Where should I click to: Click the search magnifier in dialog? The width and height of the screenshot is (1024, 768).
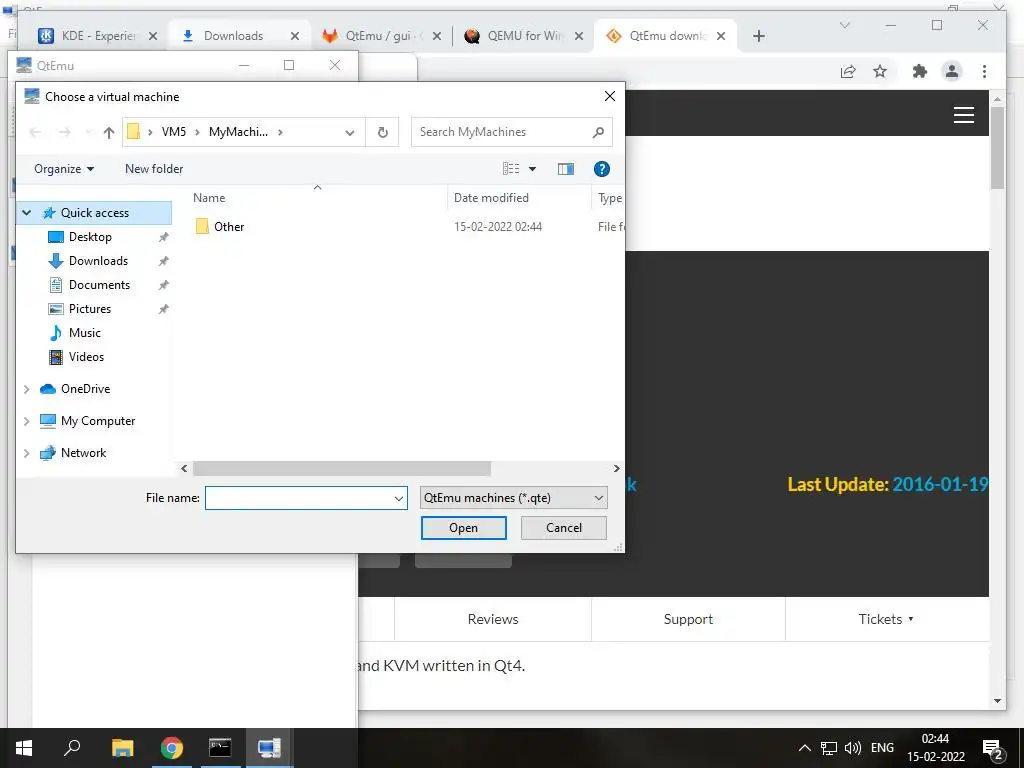(598, 133)
